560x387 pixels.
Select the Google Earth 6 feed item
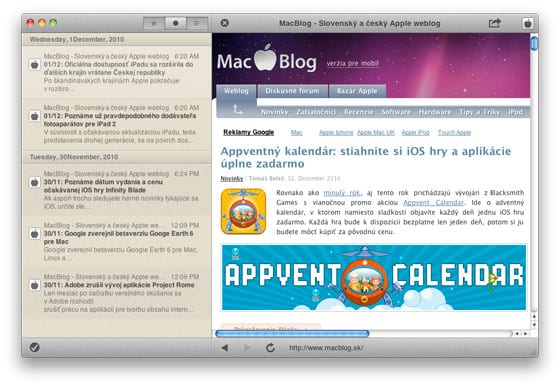117,241
